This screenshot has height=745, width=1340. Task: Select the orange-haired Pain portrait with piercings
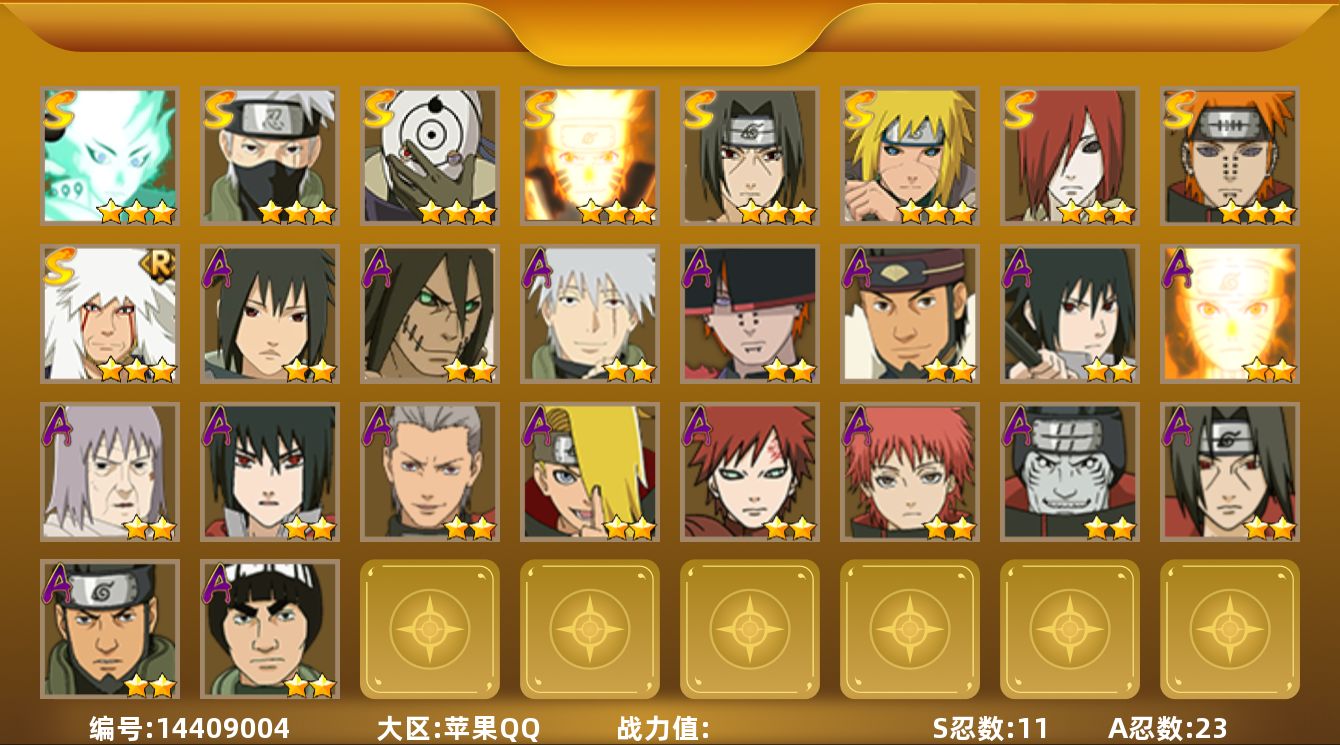pos(1230,155)
